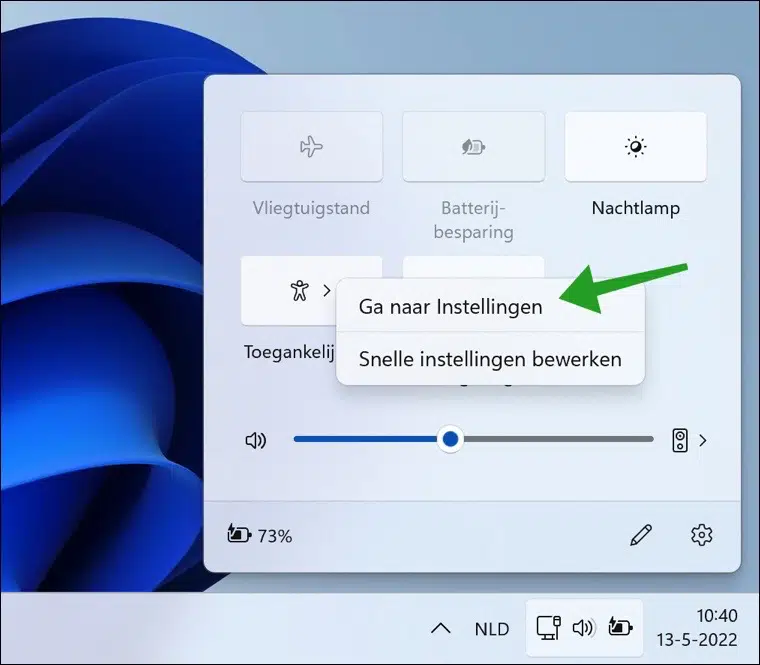Viewport: 760px width, 665px height.
Task: Open battery status showing 73%
Action: [260, 535]
